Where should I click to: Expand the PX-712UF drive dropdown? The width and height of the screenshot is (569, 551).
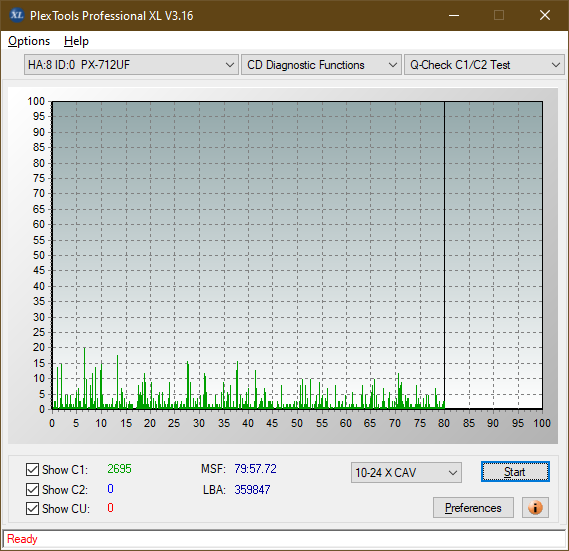(131, 65)
